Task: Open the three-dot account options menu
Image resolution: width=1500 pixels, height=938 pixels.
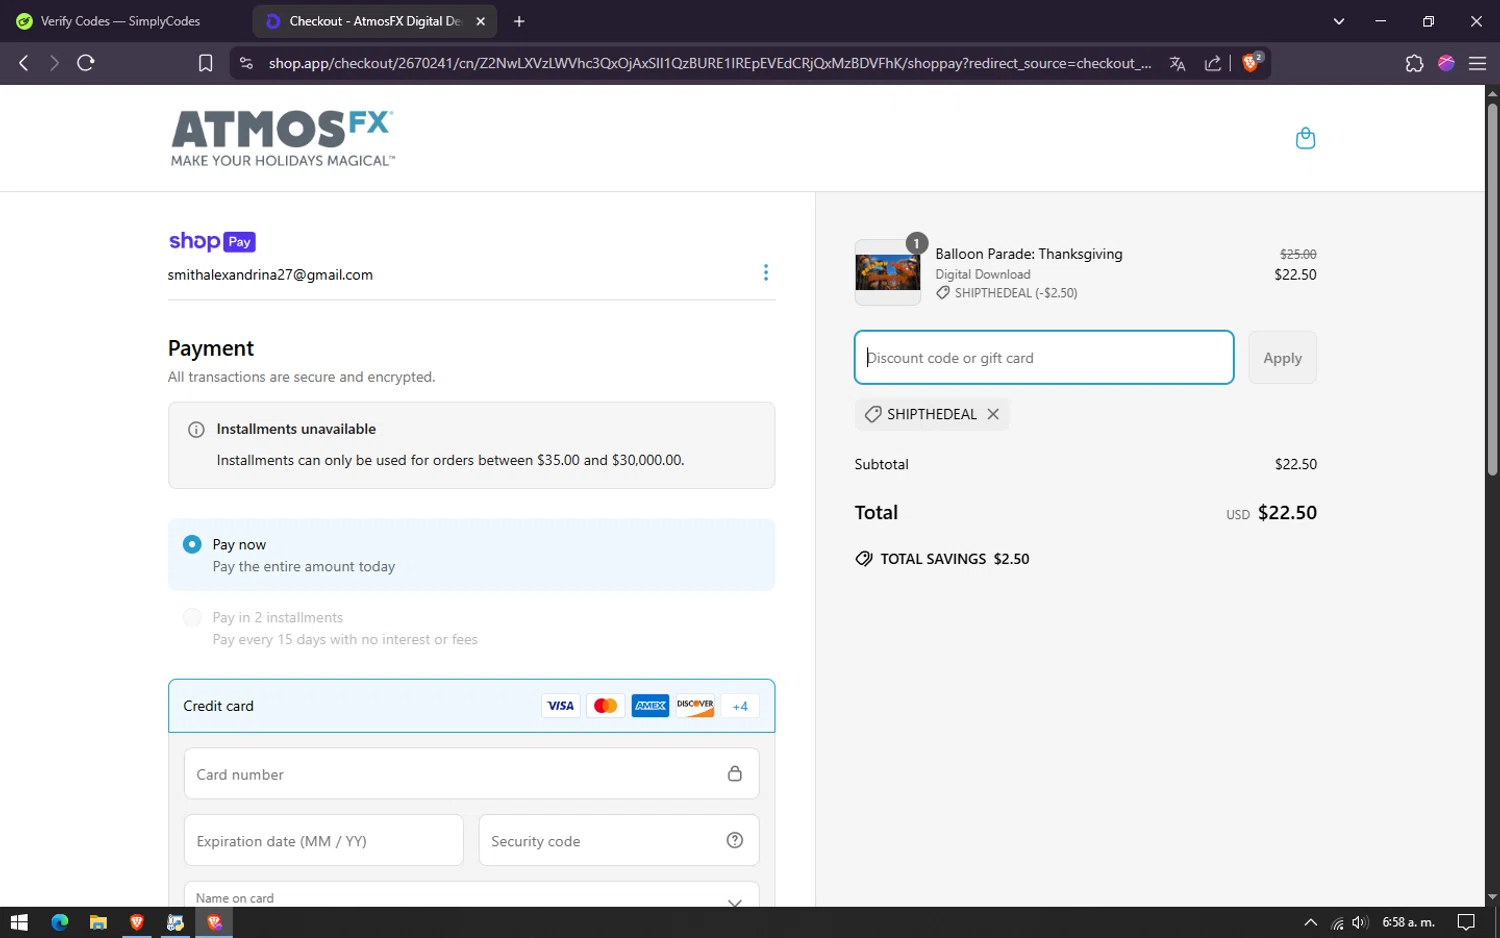Action: click(766, 273)
